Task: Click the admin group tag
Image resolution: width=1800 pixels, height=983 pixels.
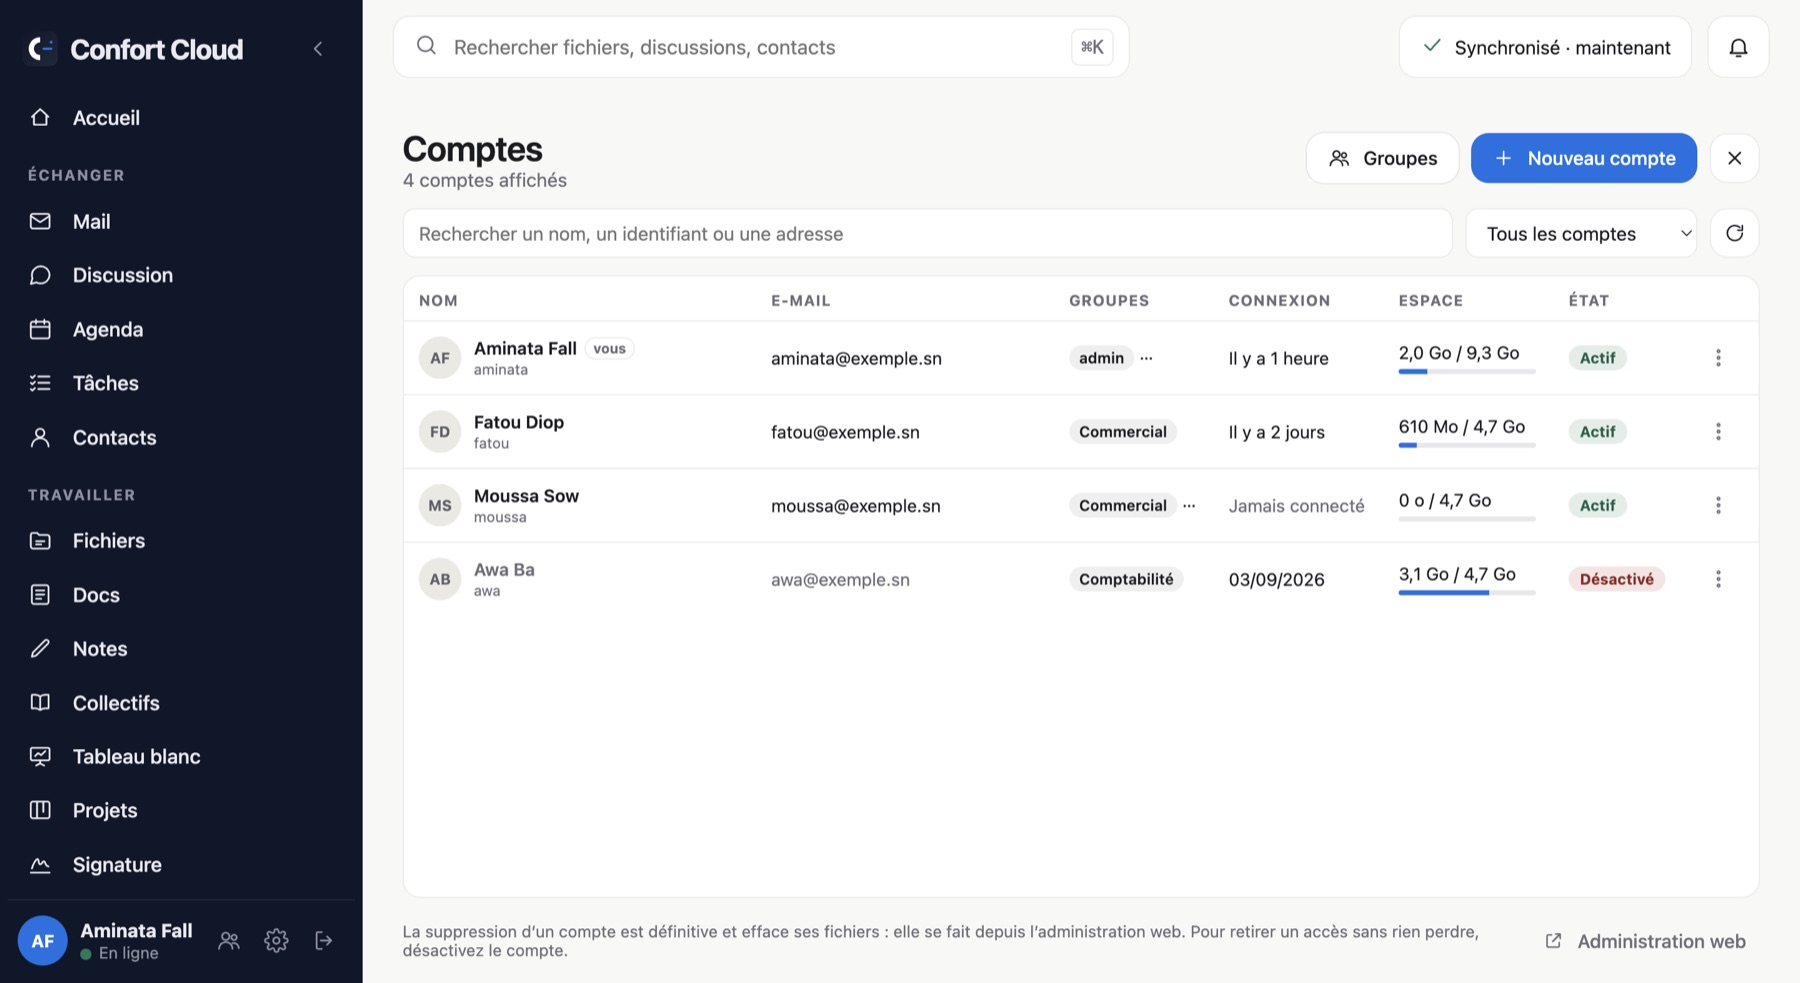Action: 1101,358
